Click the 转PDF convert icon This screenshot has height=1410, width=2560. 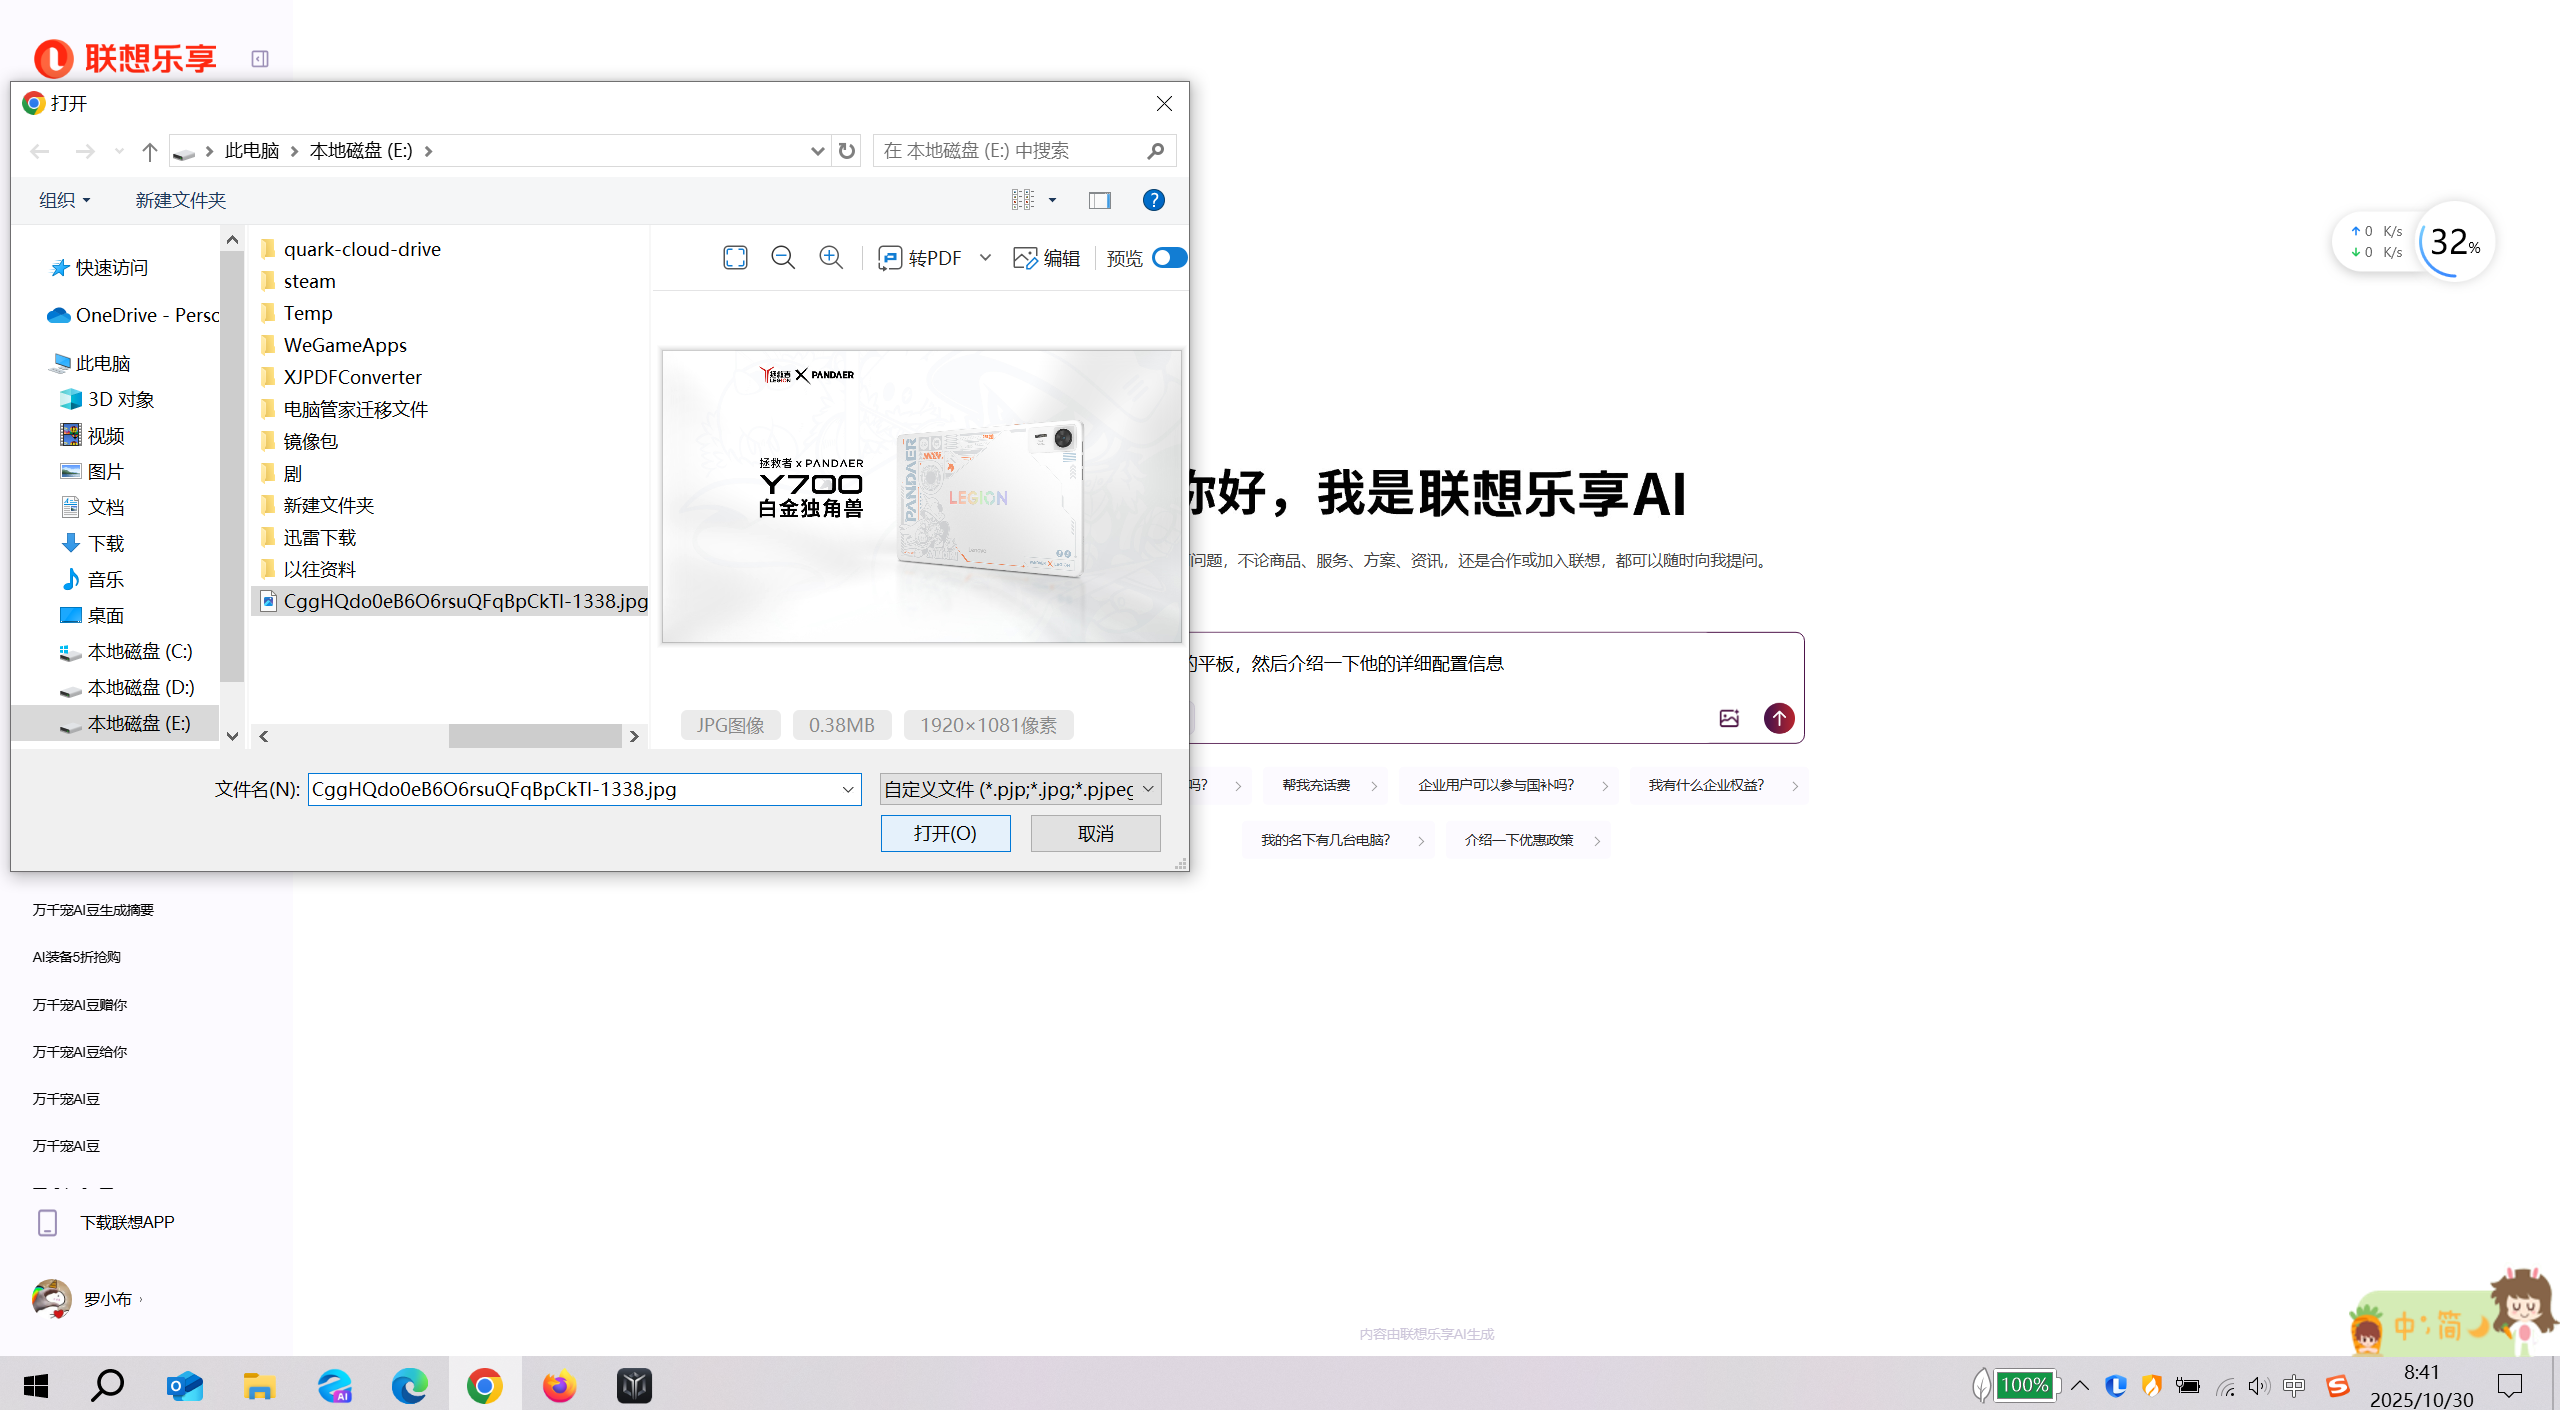pos(890,258)
